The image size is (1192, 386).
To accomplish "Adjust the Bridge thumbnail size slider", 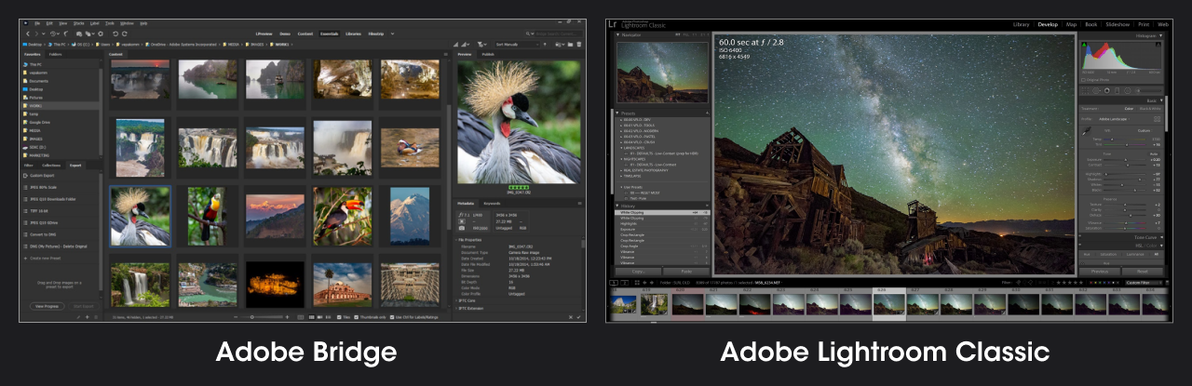I will coord(262,317).
